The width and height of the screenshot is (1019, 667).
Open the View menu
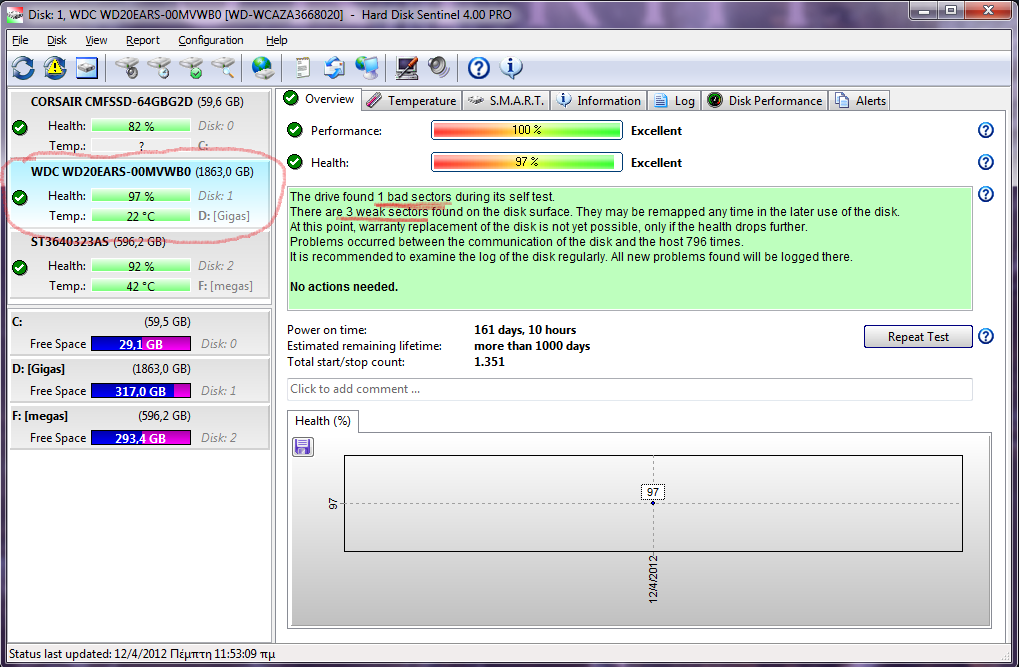[x=96, y=40]
